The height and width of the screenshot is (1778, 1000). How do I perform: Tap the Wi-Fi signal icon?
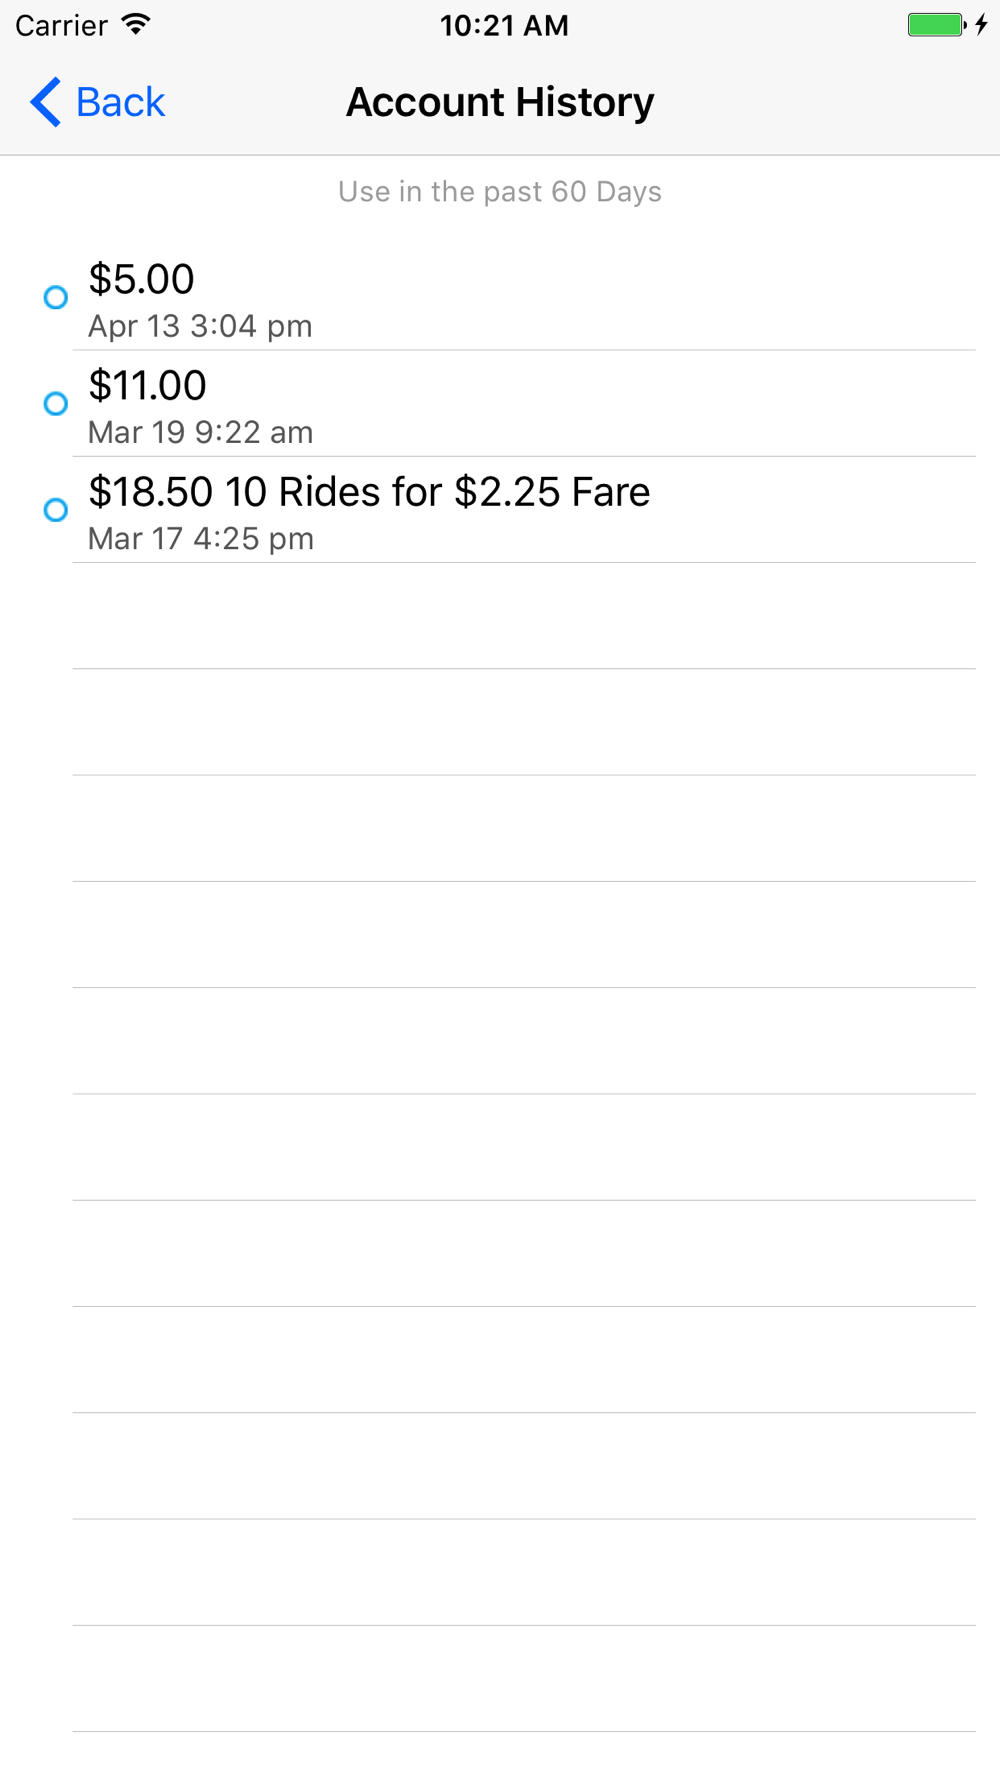click(x=135, y=24)
